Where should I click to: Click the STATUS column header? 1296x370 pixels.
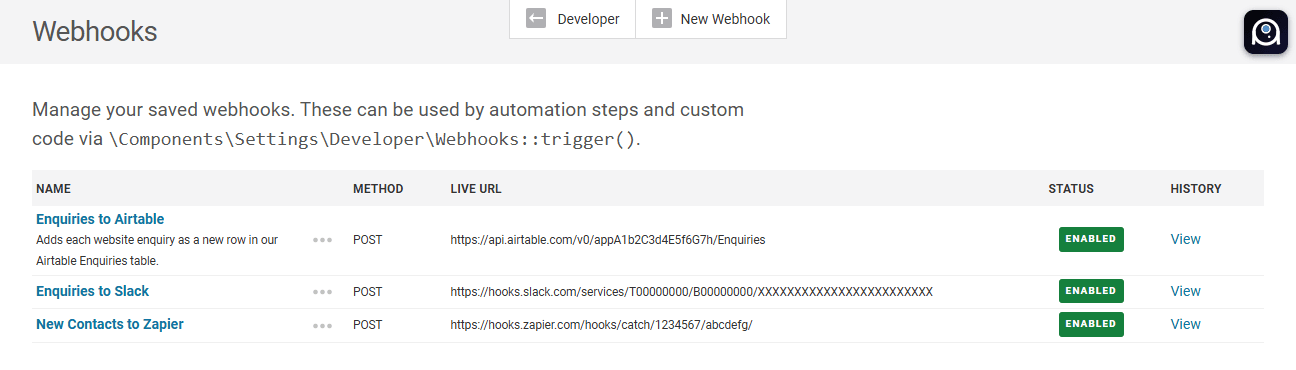pyautogui.click(x=1071, y=189)
